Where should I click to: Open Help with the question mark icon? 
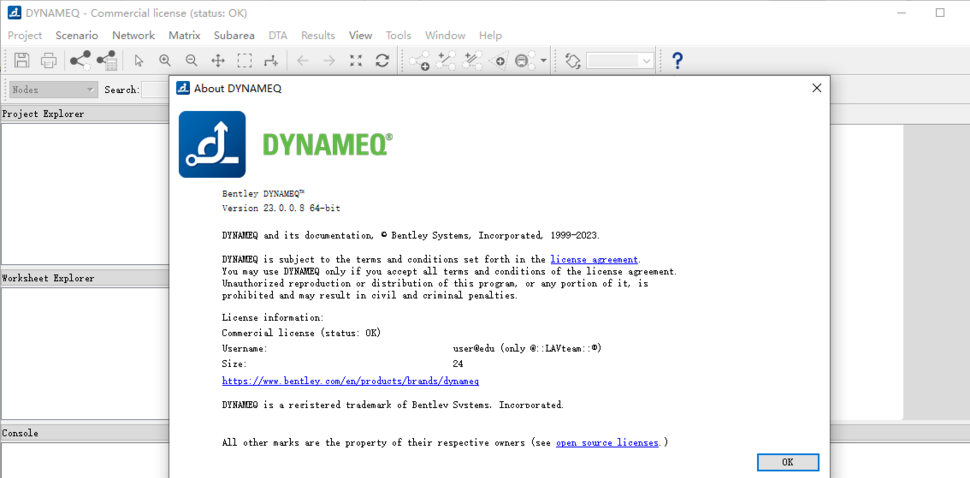click(677, 61)
